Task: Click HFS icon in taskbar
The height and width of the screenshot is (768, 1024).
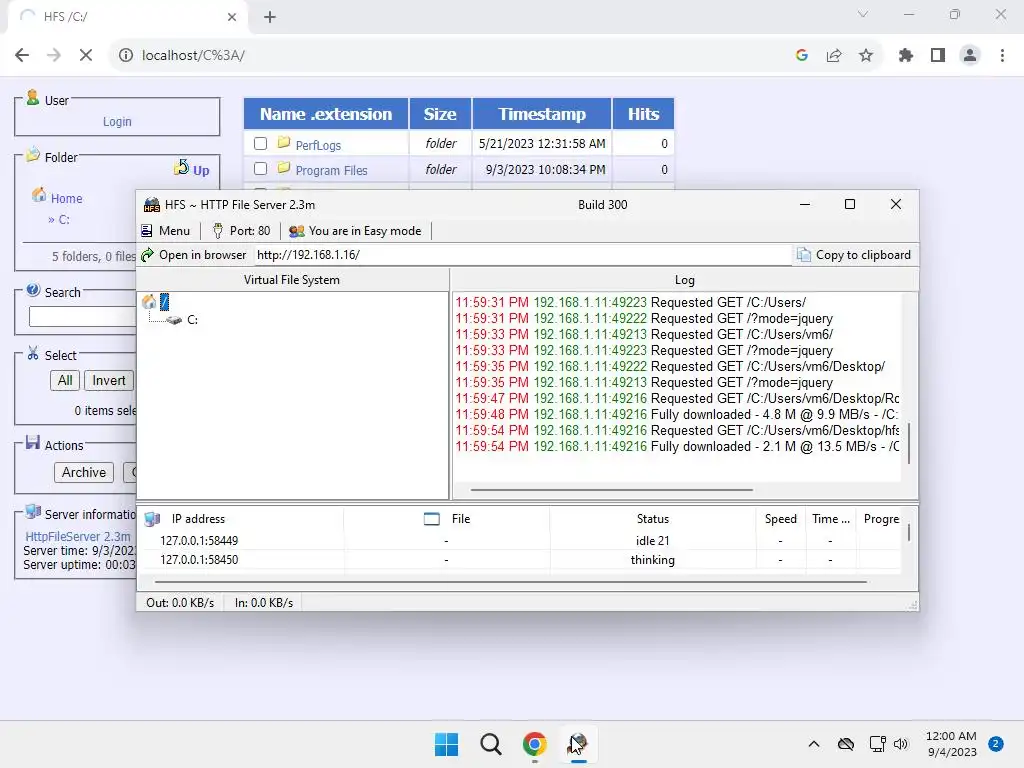Action: coord(578,744)
